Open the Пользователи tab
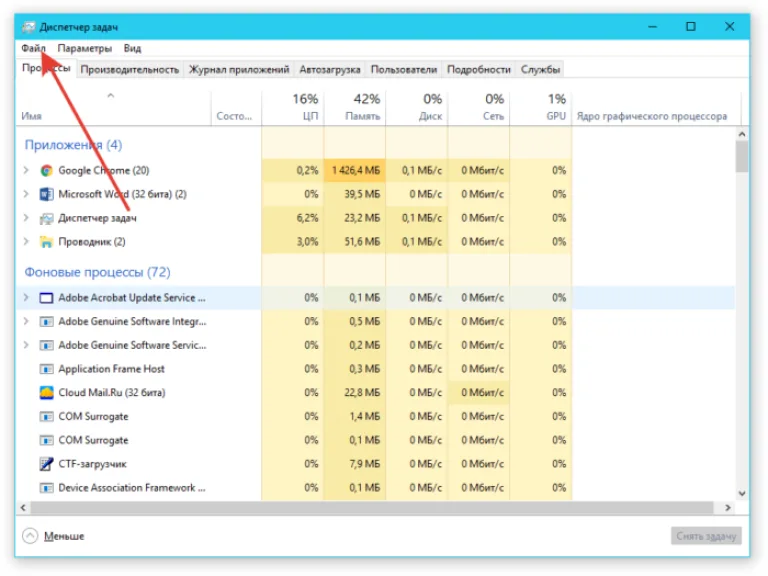Screen dimensions: 768x576 pos(404,70)
